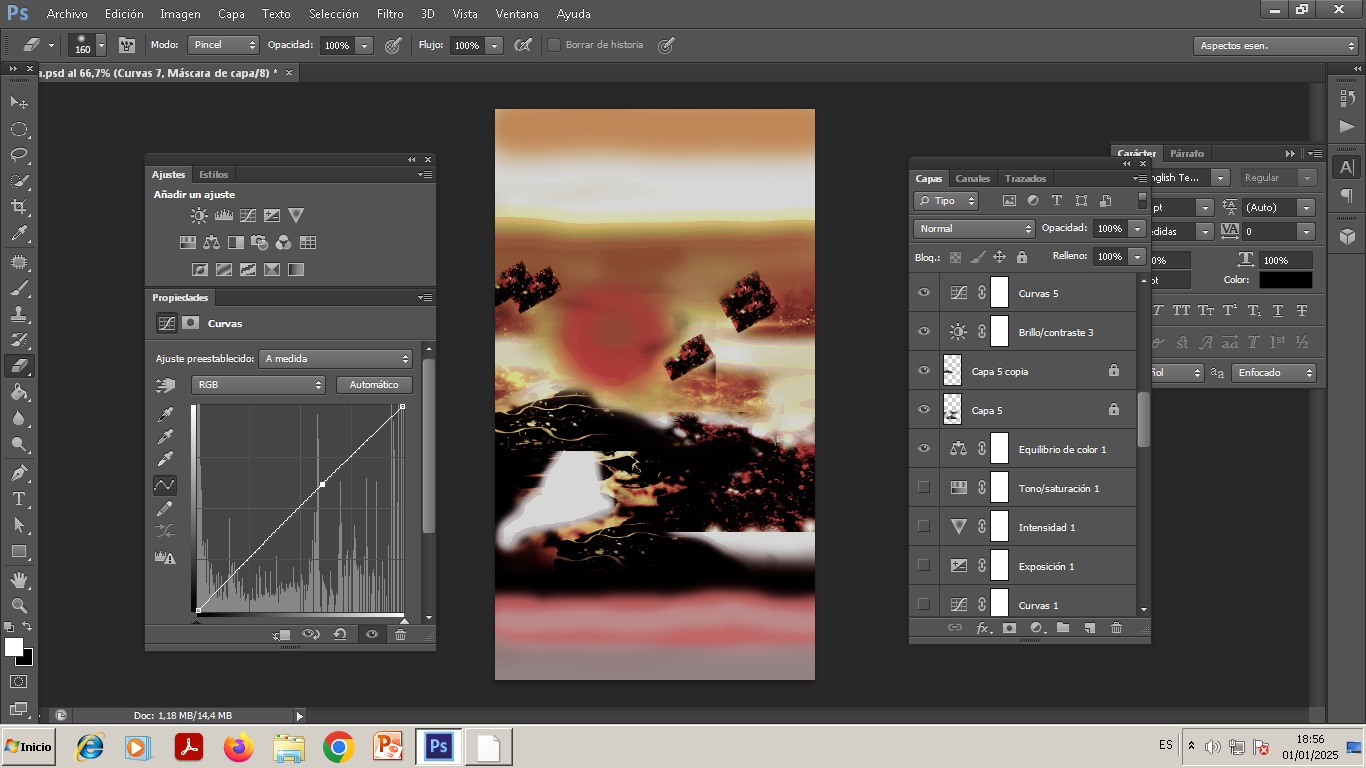Select the Move tool
The height and width of the screenshot is (768, 1366).
19,102
